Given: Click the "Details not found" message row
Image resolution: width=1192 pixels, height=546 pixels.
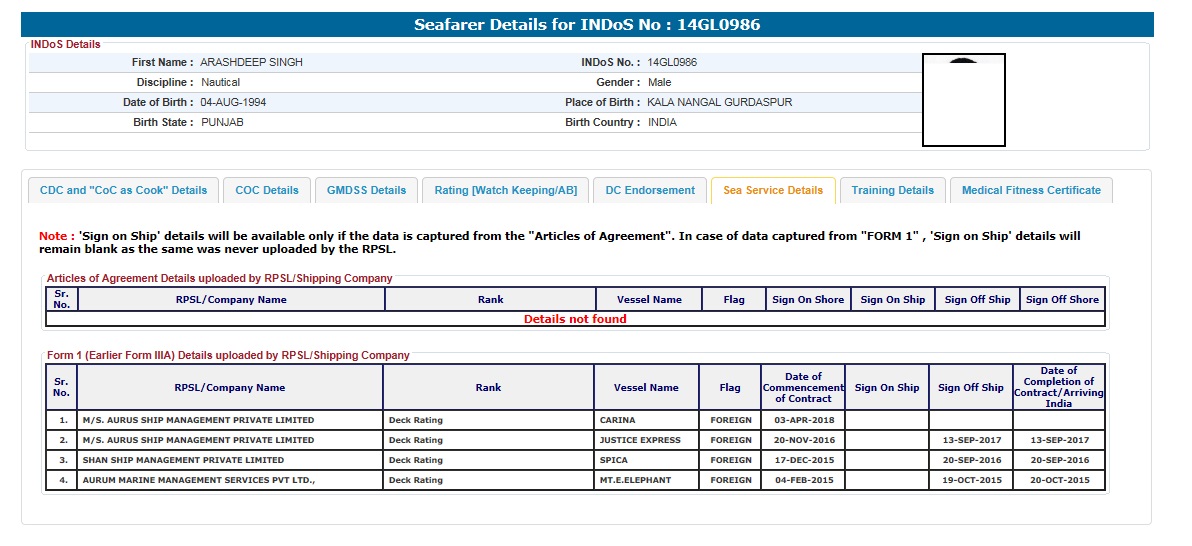Looking at the screenshot, I should [x=575, y=319].
